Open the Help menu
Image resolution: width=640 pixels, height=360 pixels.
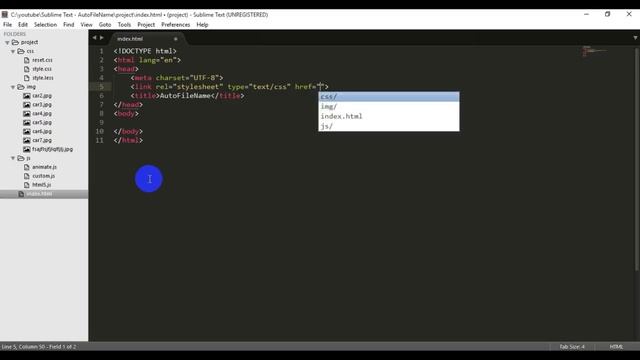[x=202, y=25]
